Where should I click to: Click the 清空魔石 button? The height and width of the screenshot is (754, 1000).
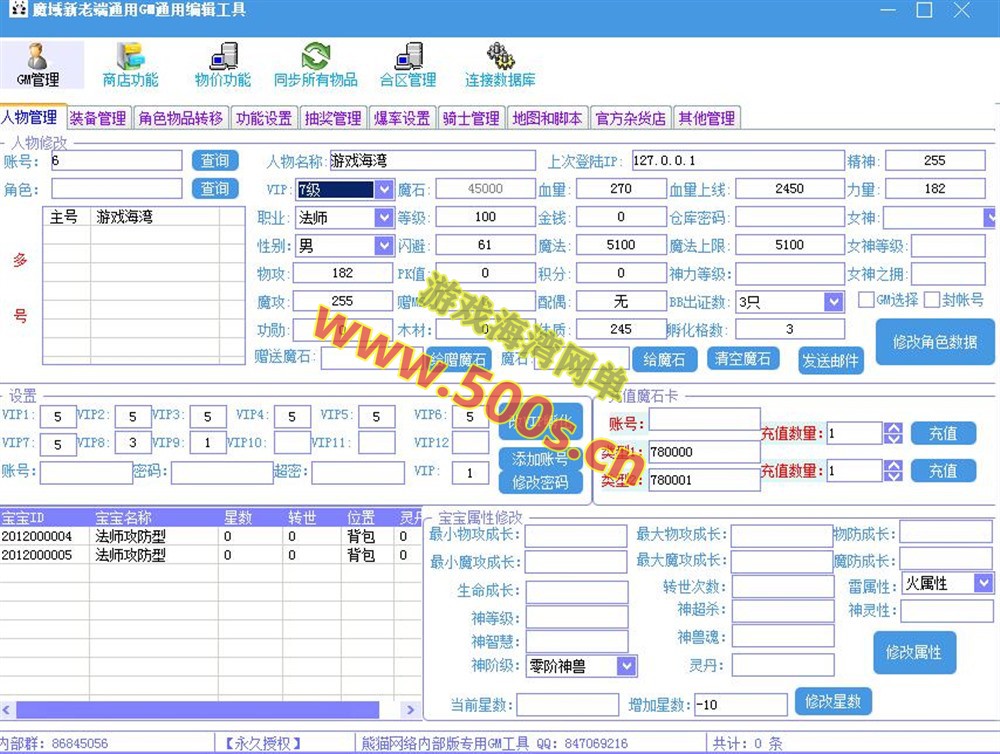[743, 359]
